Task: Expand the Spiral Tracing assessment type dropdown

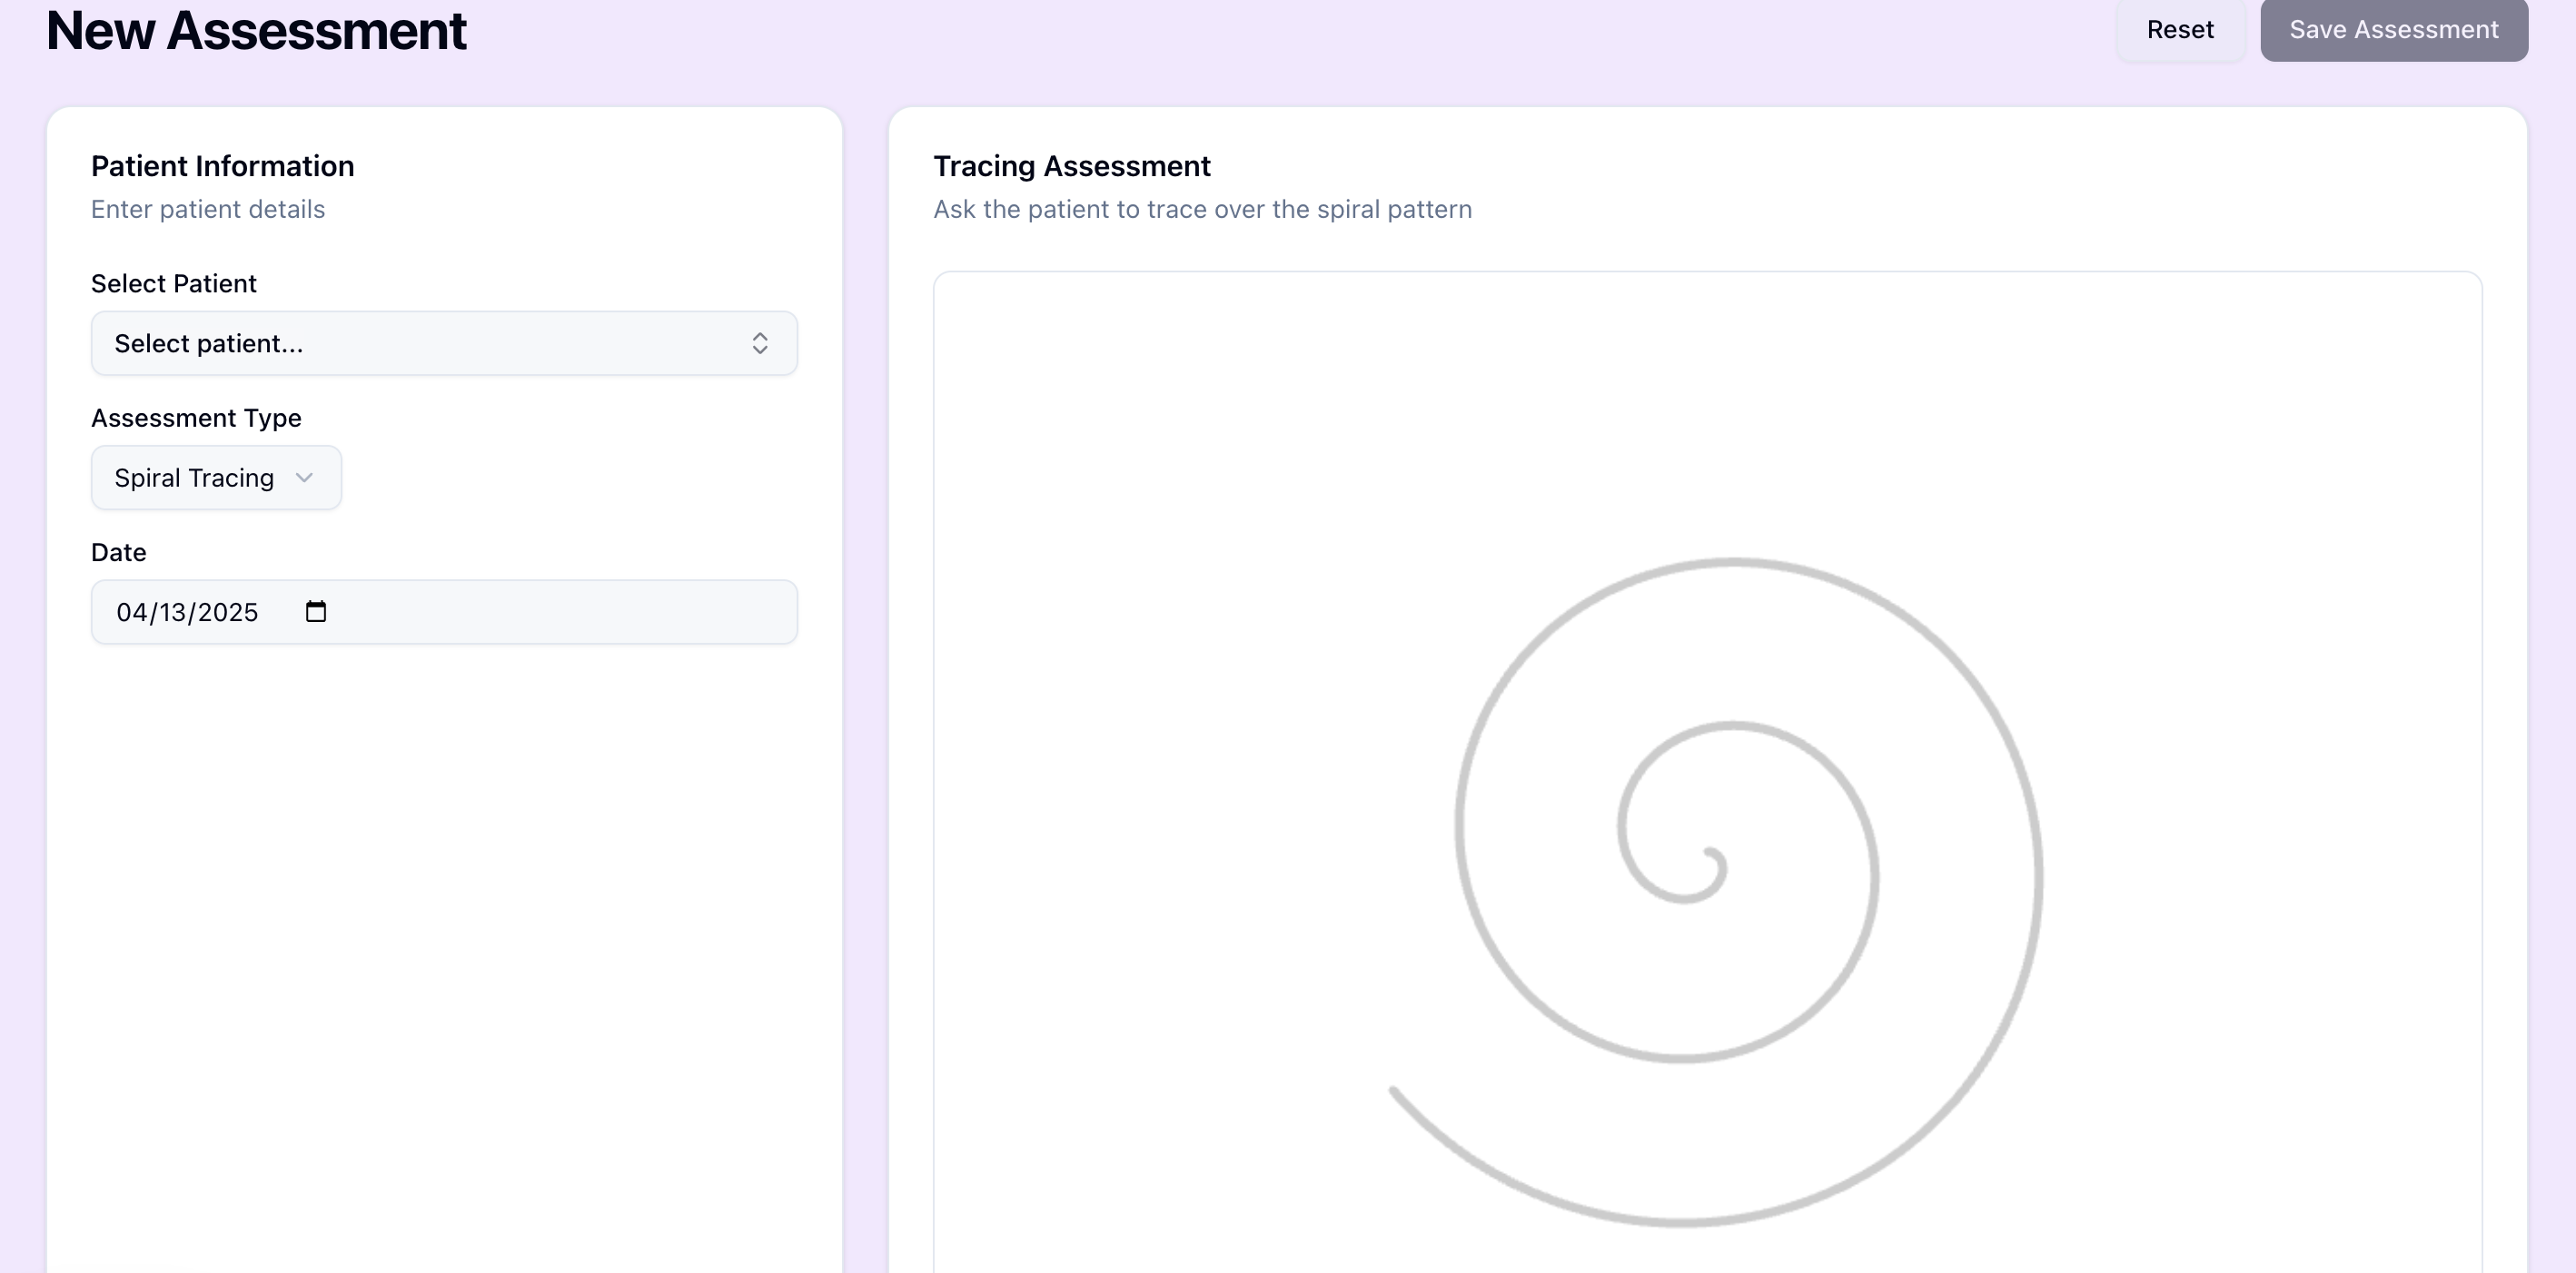Action: (x=194, y=478)
